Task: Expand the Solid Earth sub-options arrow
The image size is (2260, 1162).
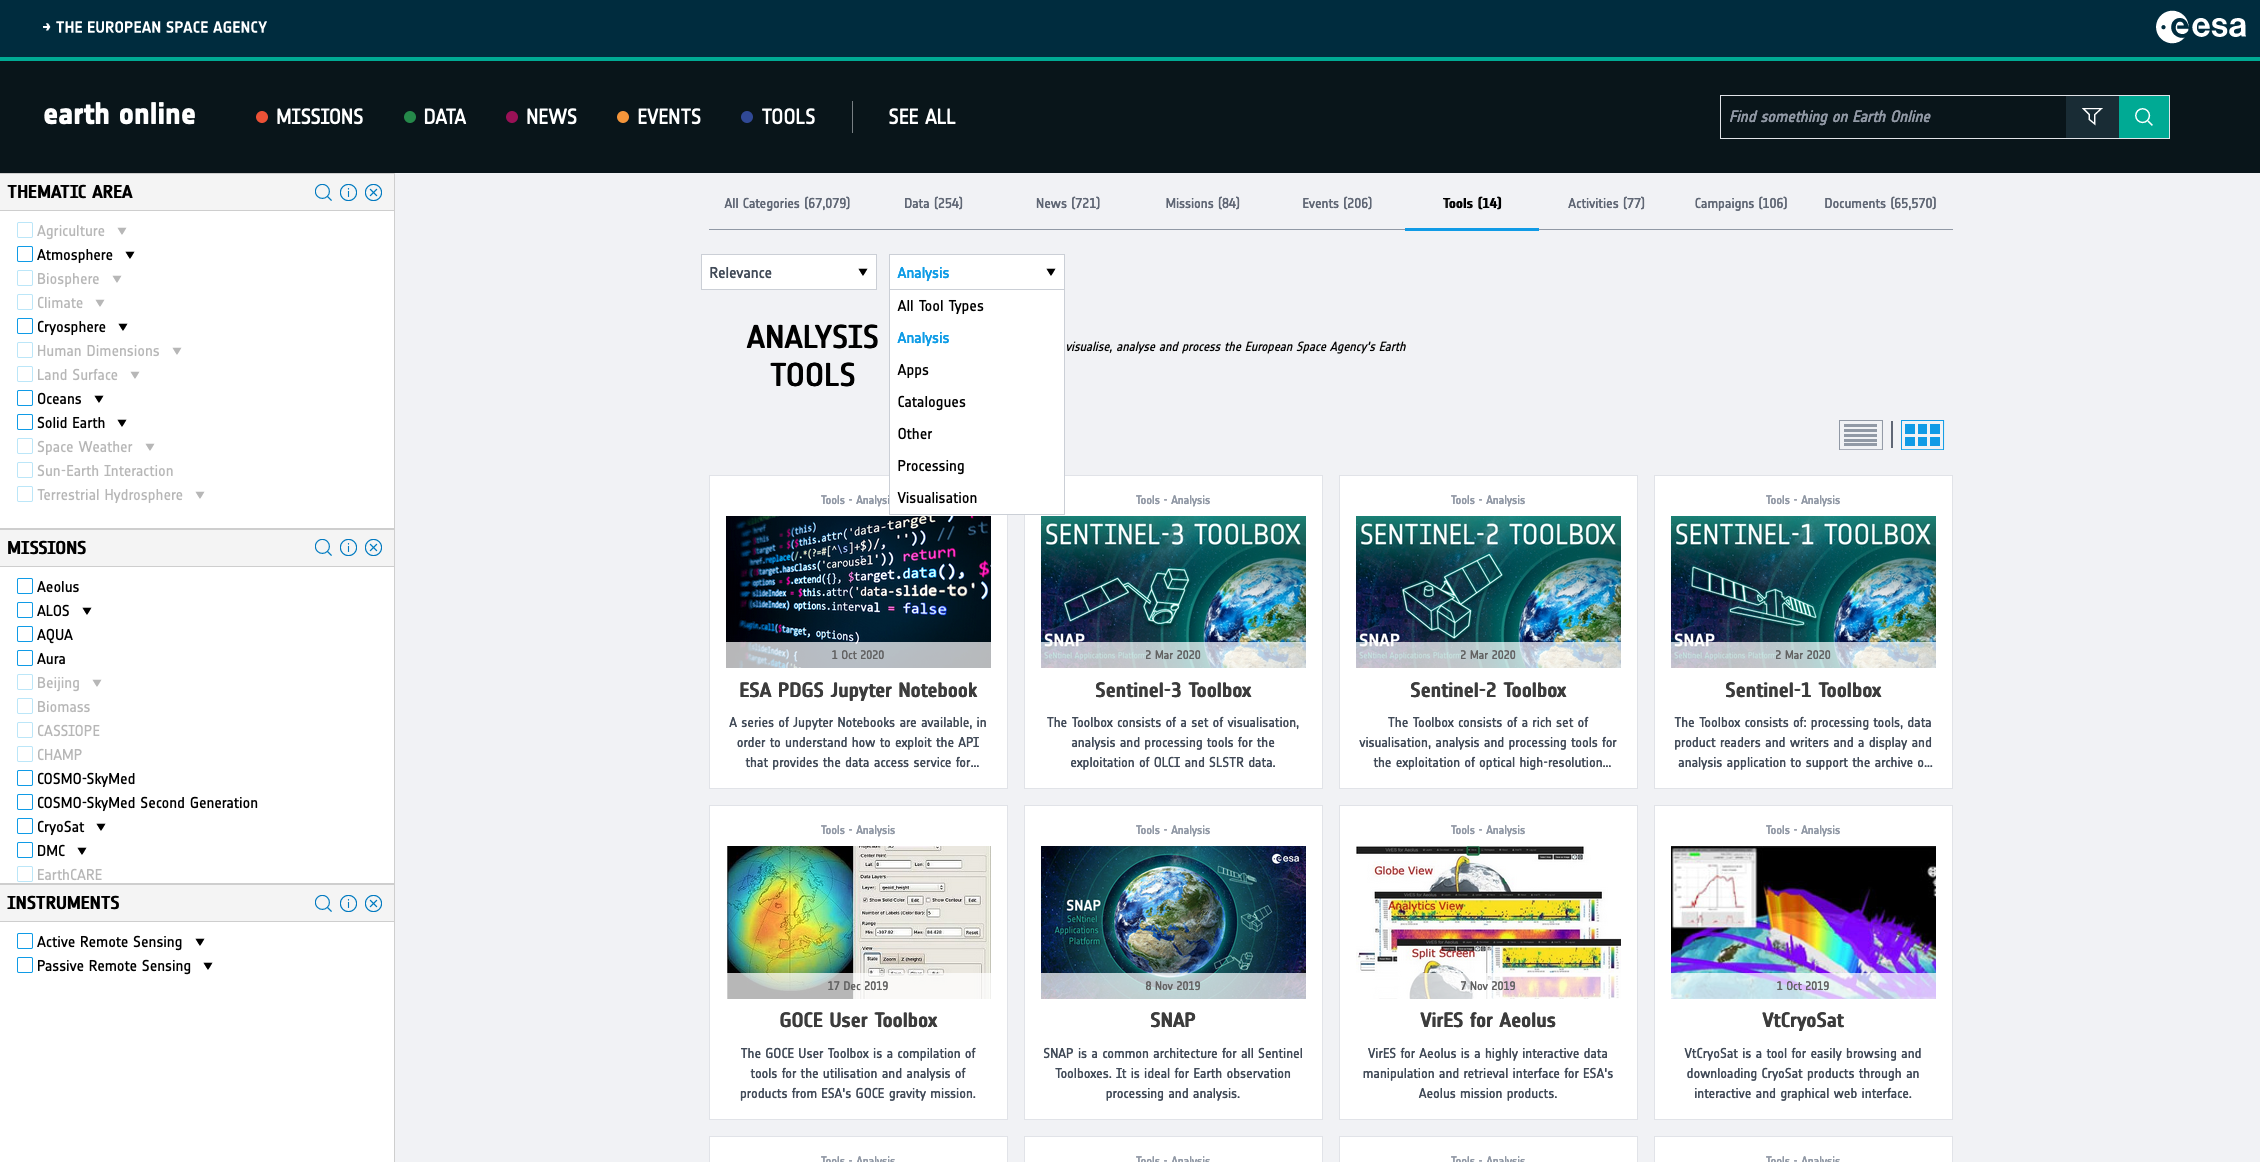Action: (122, 423)
